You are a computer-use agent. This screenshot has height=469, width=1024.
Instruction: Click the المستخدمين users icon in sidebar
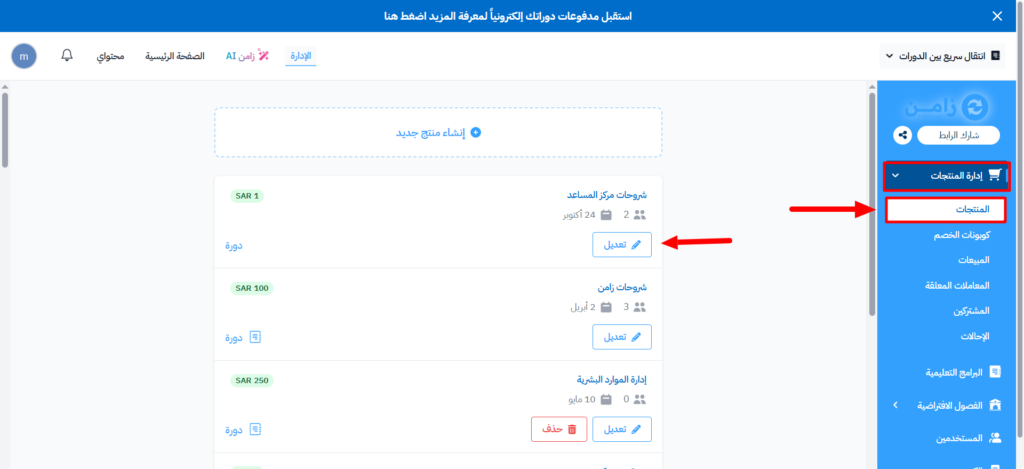tap(993, 438)
